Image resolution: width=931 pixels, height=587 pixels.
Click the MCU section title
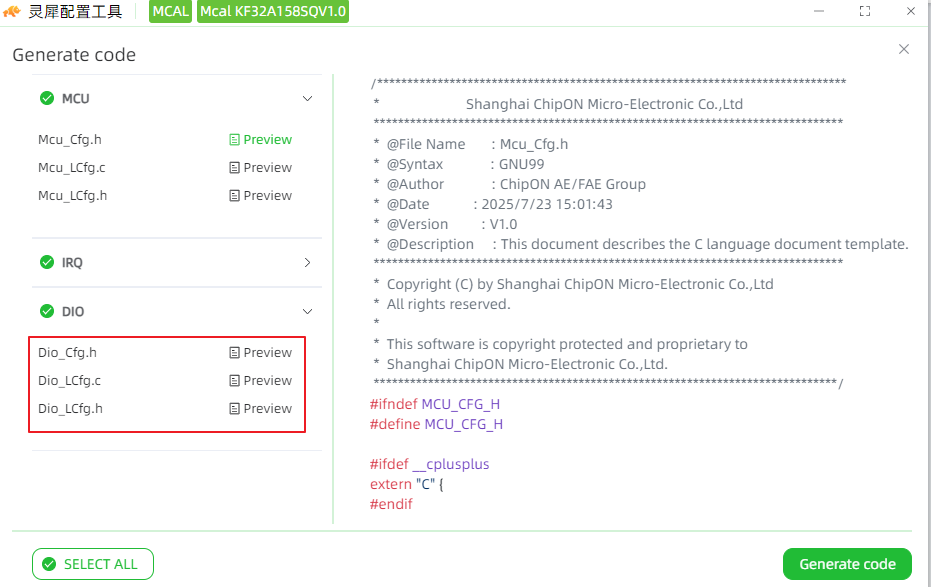click(x=75, y=99)
